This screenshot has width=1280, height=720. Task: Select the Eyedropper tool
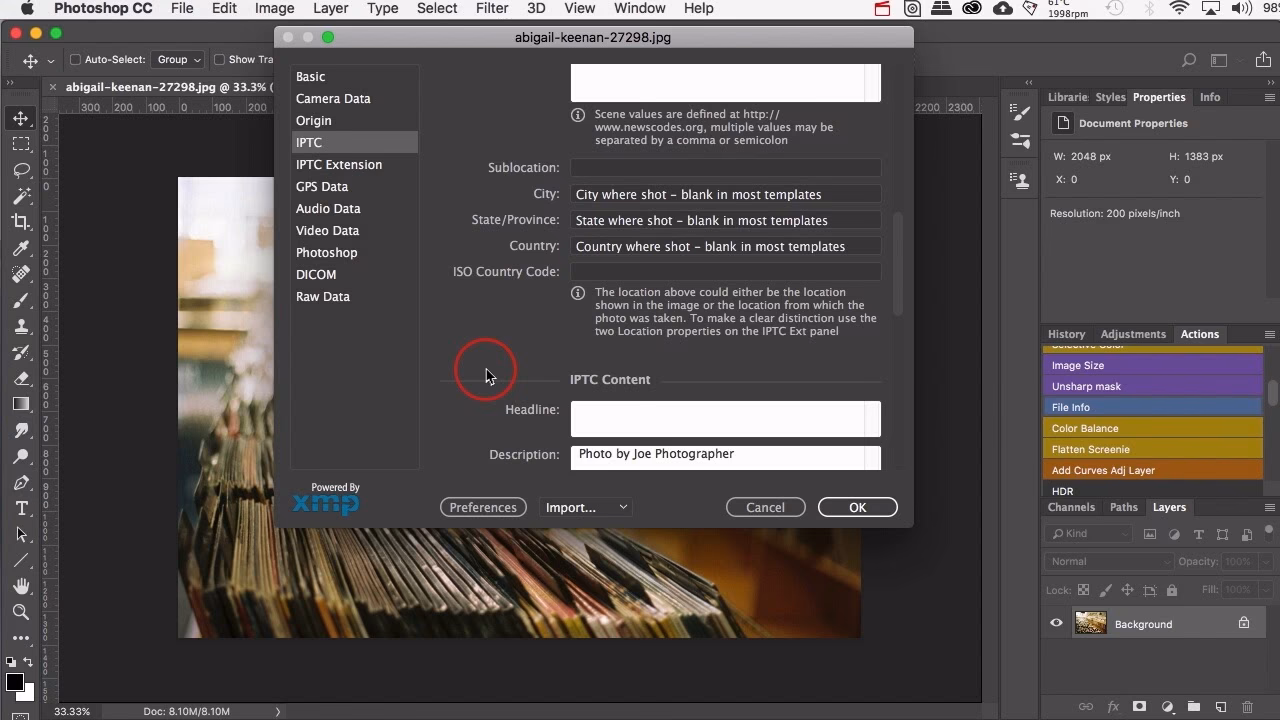(x=21, y=248)
